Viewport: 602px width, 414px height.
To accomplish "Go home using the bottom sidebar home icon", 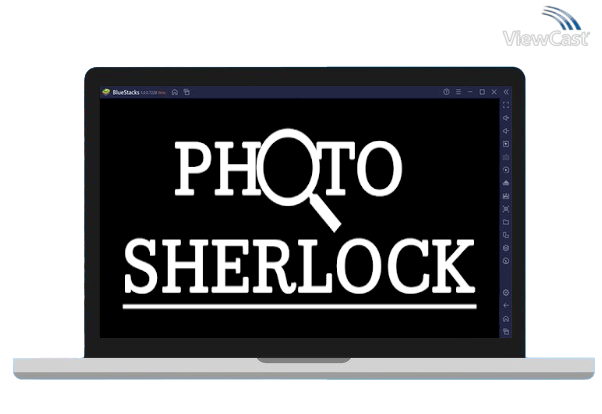I will tap(506, 319).
